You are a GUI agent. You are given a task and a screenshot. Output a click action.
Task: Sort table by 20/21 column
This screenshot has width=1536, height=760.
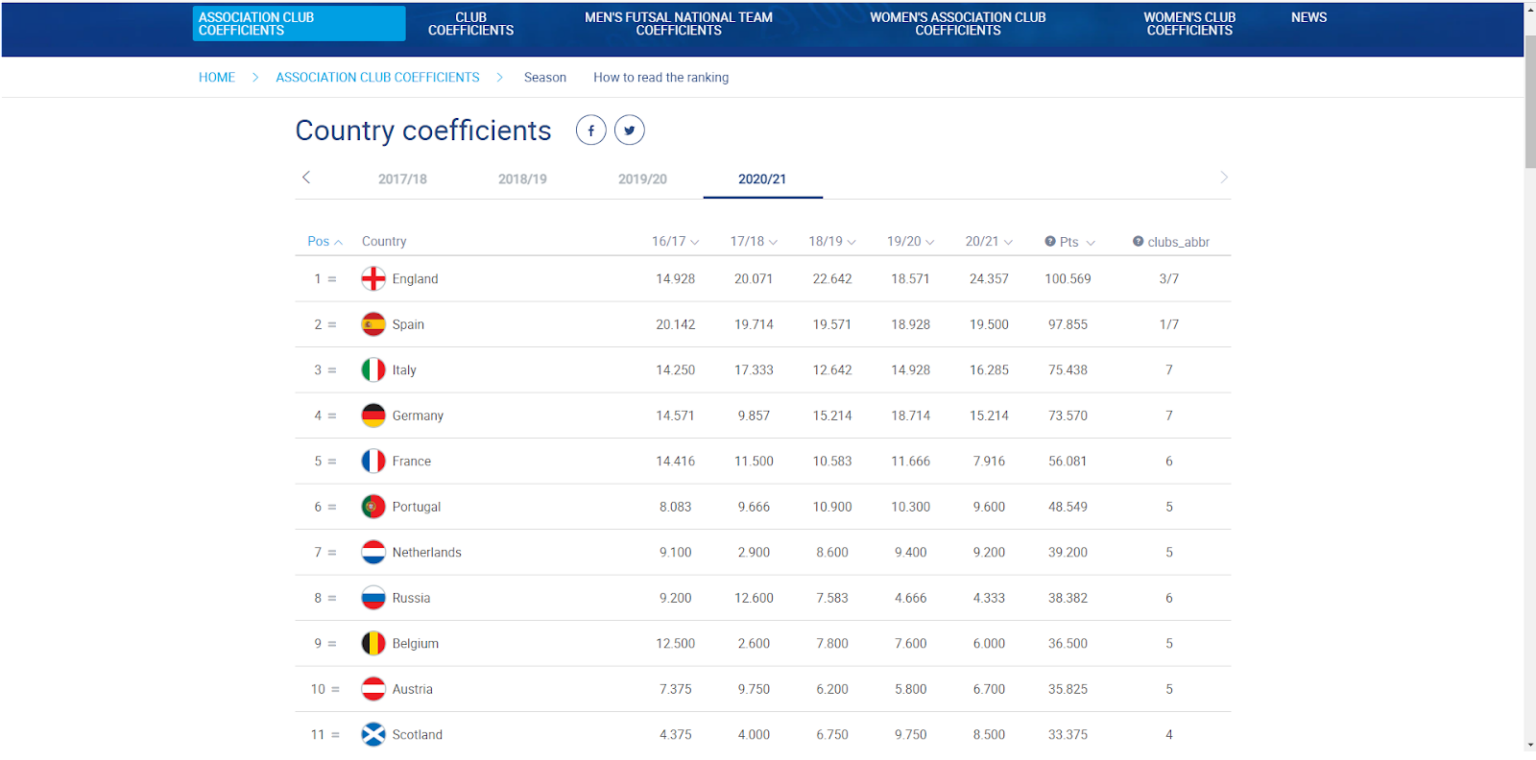click(989, 241)
